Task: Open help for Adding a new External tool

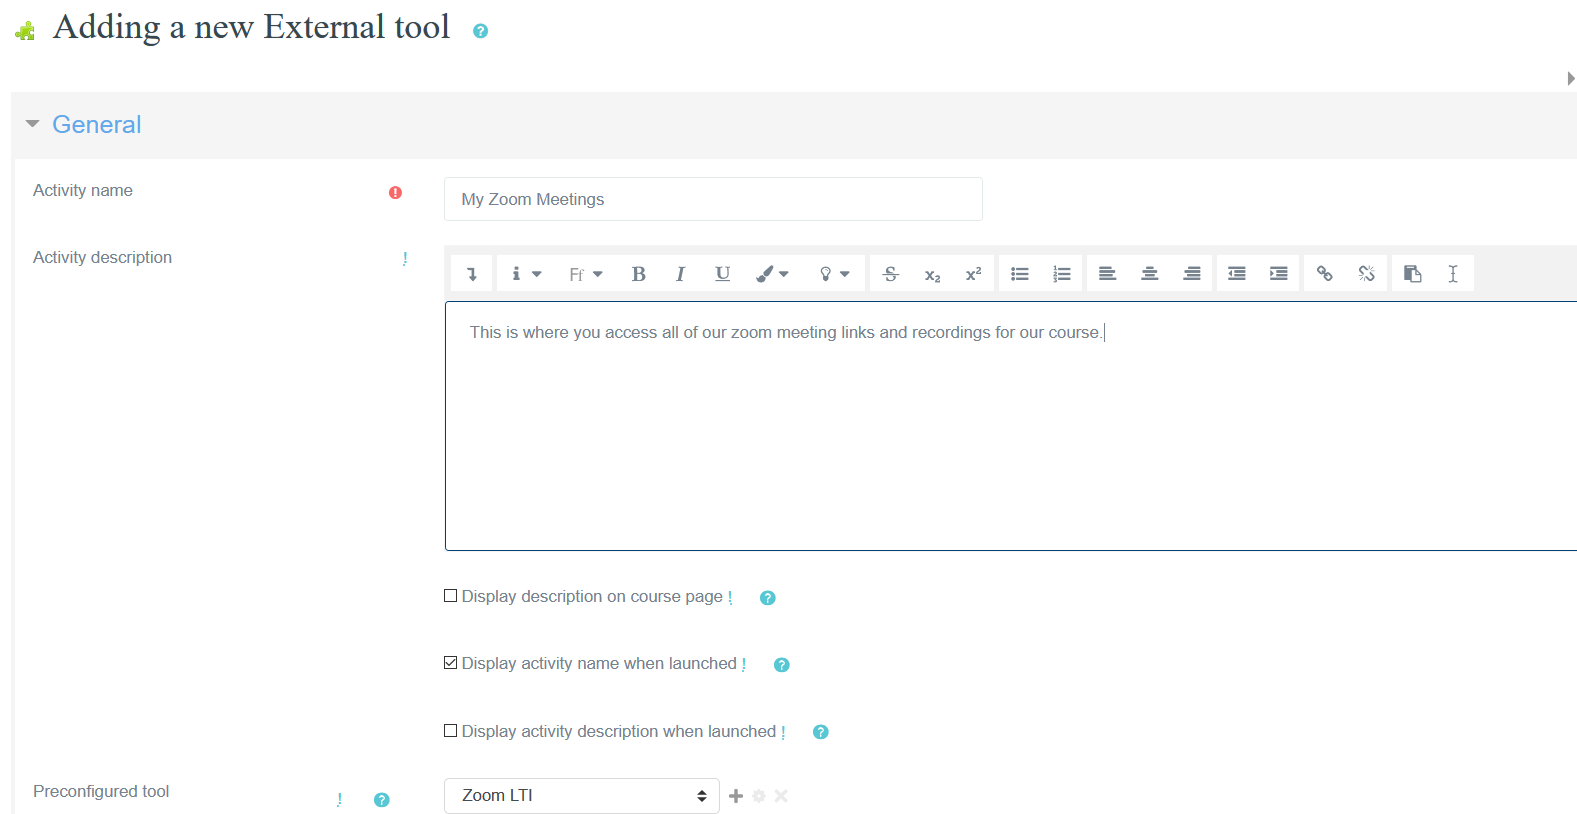Action: click(x=480, y=31)
